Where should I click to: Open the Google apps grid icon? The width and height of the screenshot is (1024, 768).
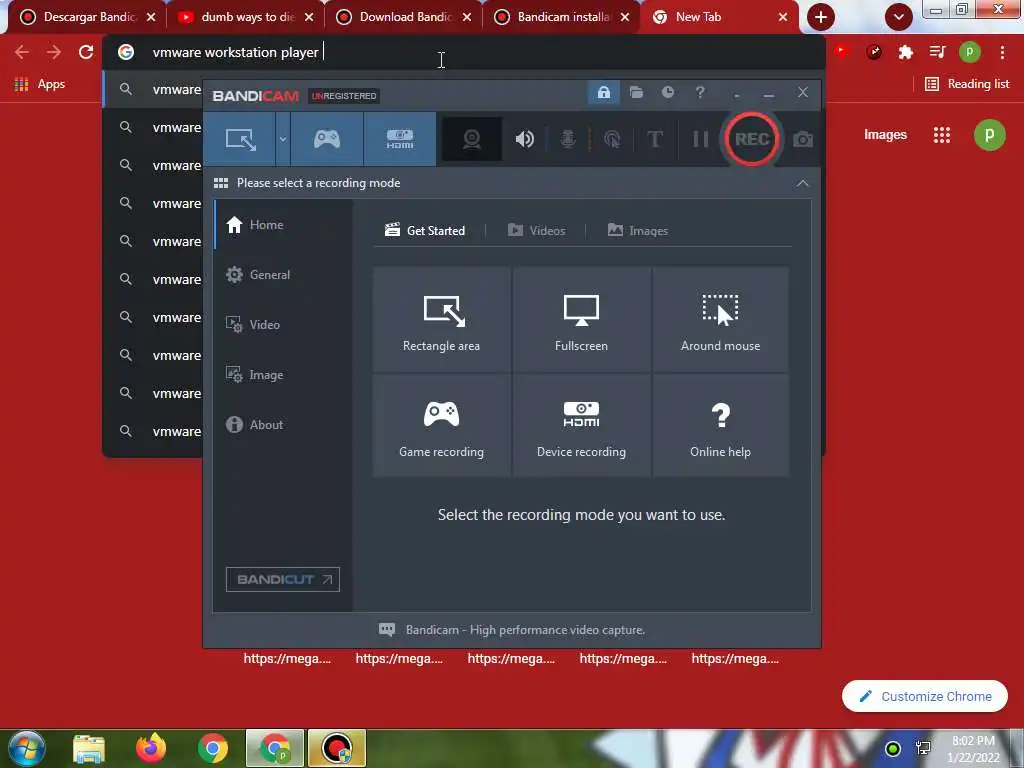pyautogui.click(x=942, y=135)
